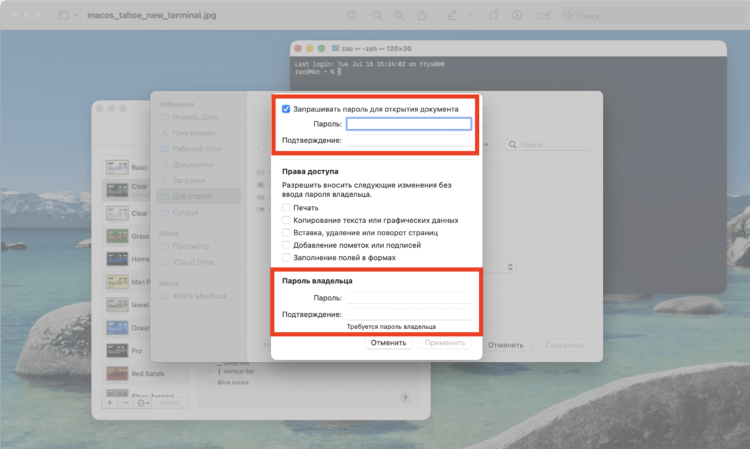Uncheck require password to open document
This screenshot has width=750, height=449.
(x=286, y=109)
